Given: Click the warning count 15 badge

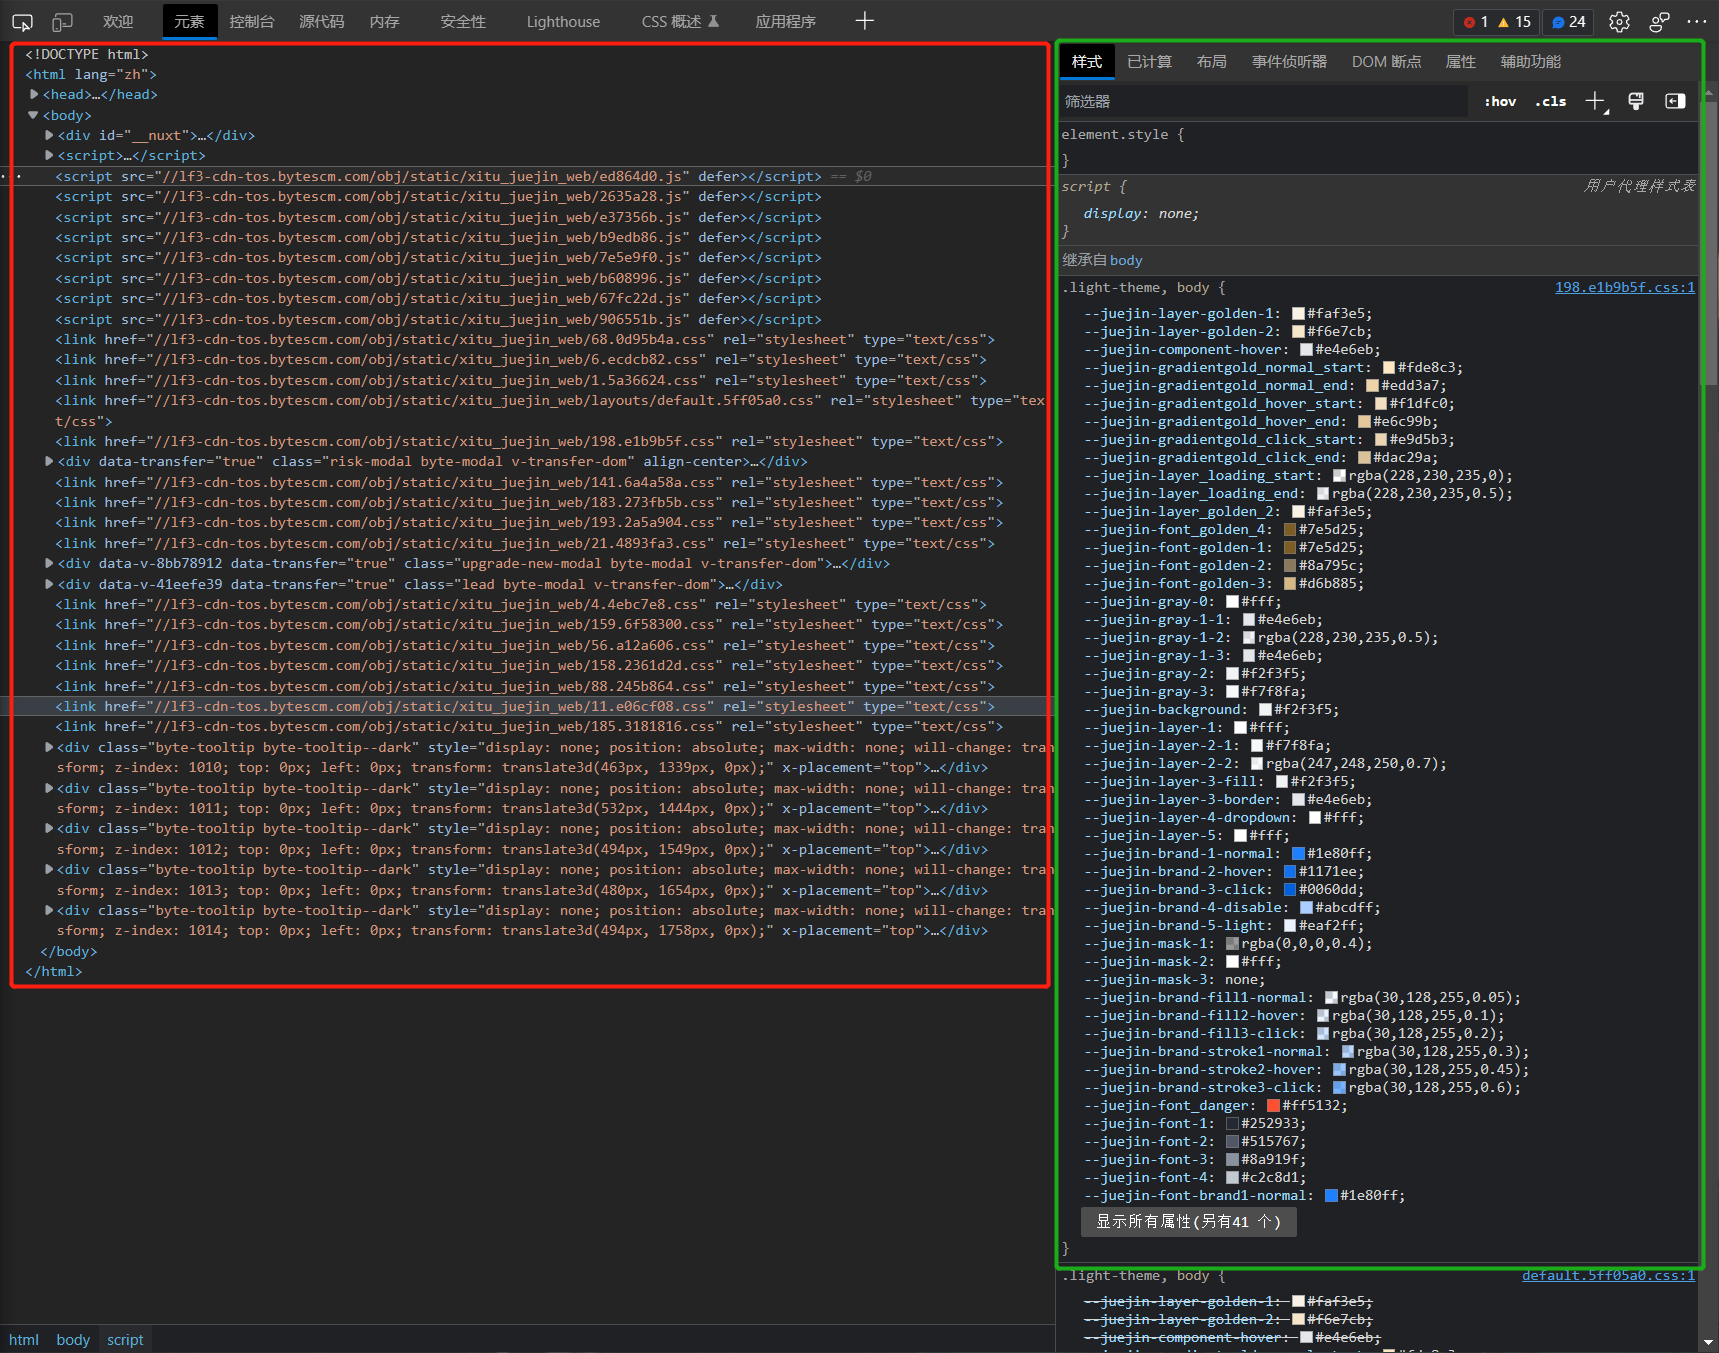Looking at the screenshot, I should pyautogui.click(x=1514, y=22).
